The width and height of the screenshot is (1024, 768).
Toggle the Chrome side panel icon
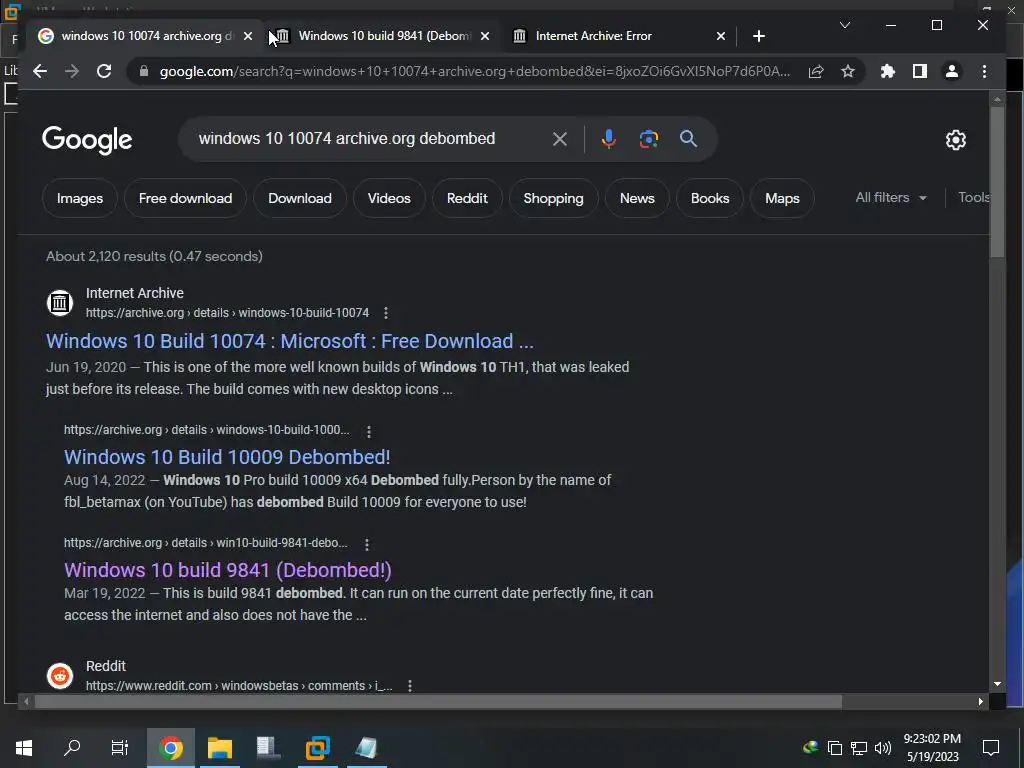tap(920, 71)
